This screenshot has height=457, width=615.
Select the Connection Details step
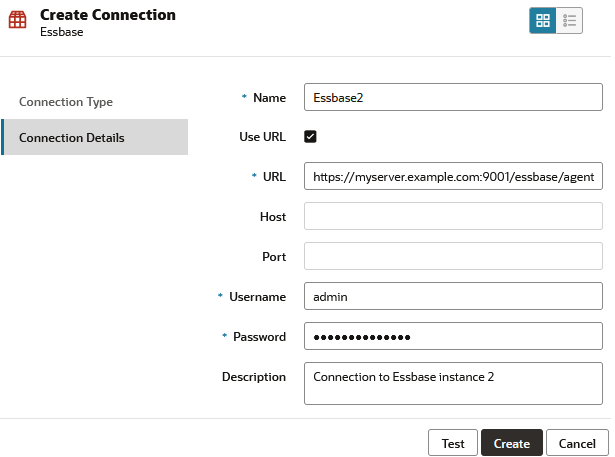[x=72, y=138]
